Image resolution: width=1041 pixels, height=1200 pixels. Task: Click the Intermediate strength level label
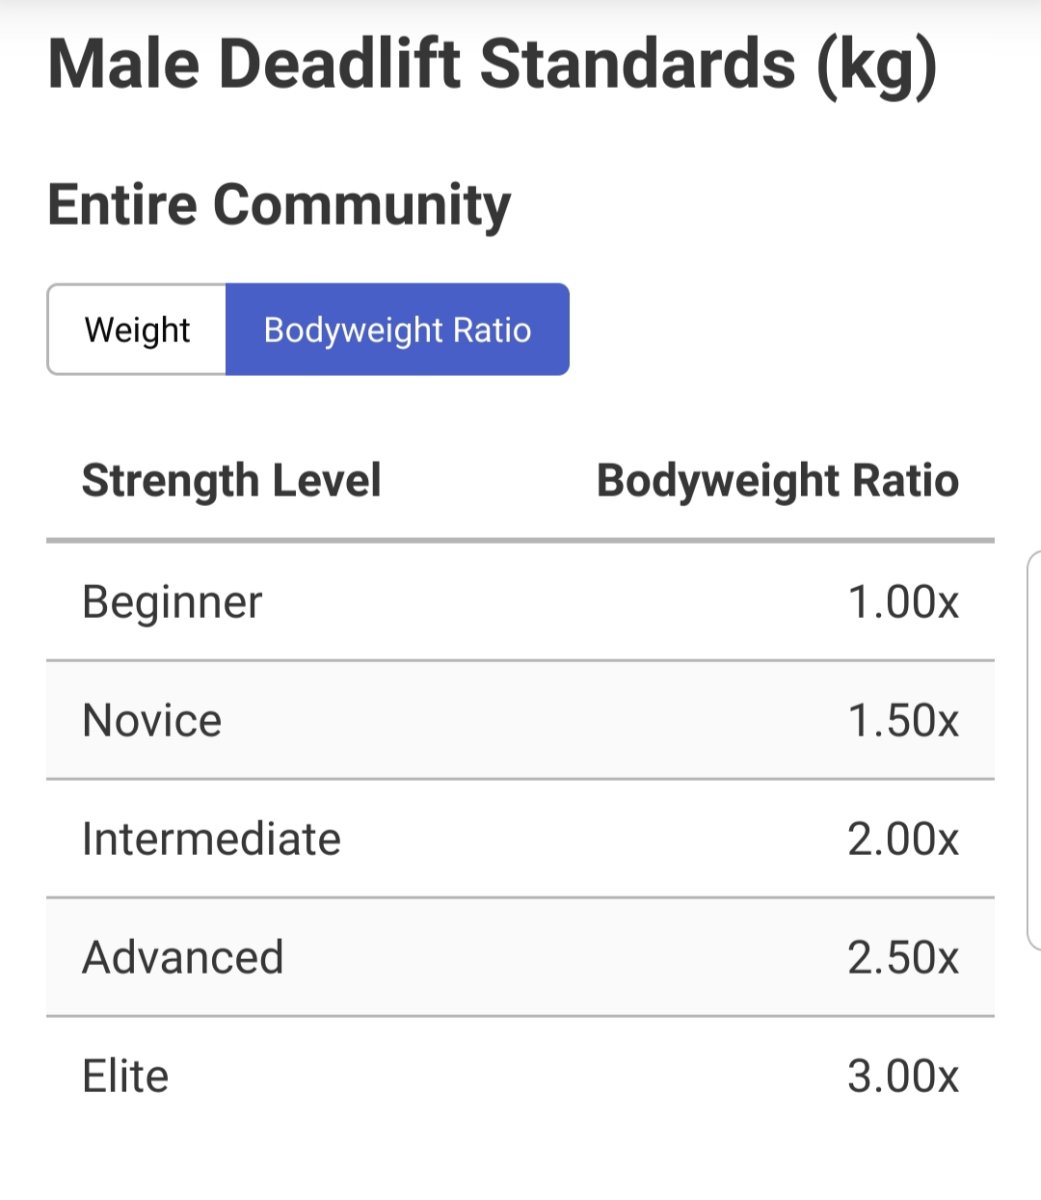coord(211,839)
